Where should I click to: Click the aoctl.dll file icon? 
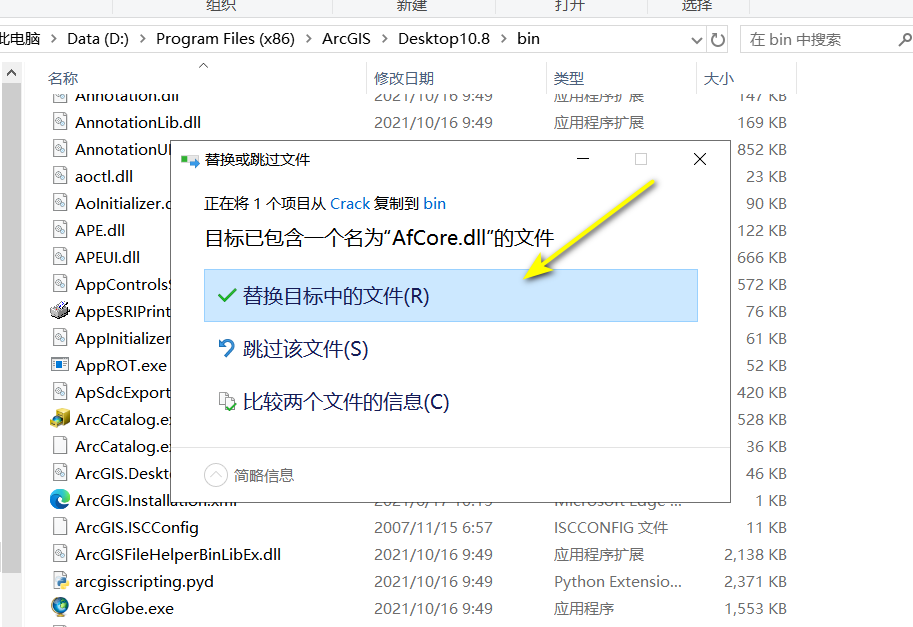point(60,176)
